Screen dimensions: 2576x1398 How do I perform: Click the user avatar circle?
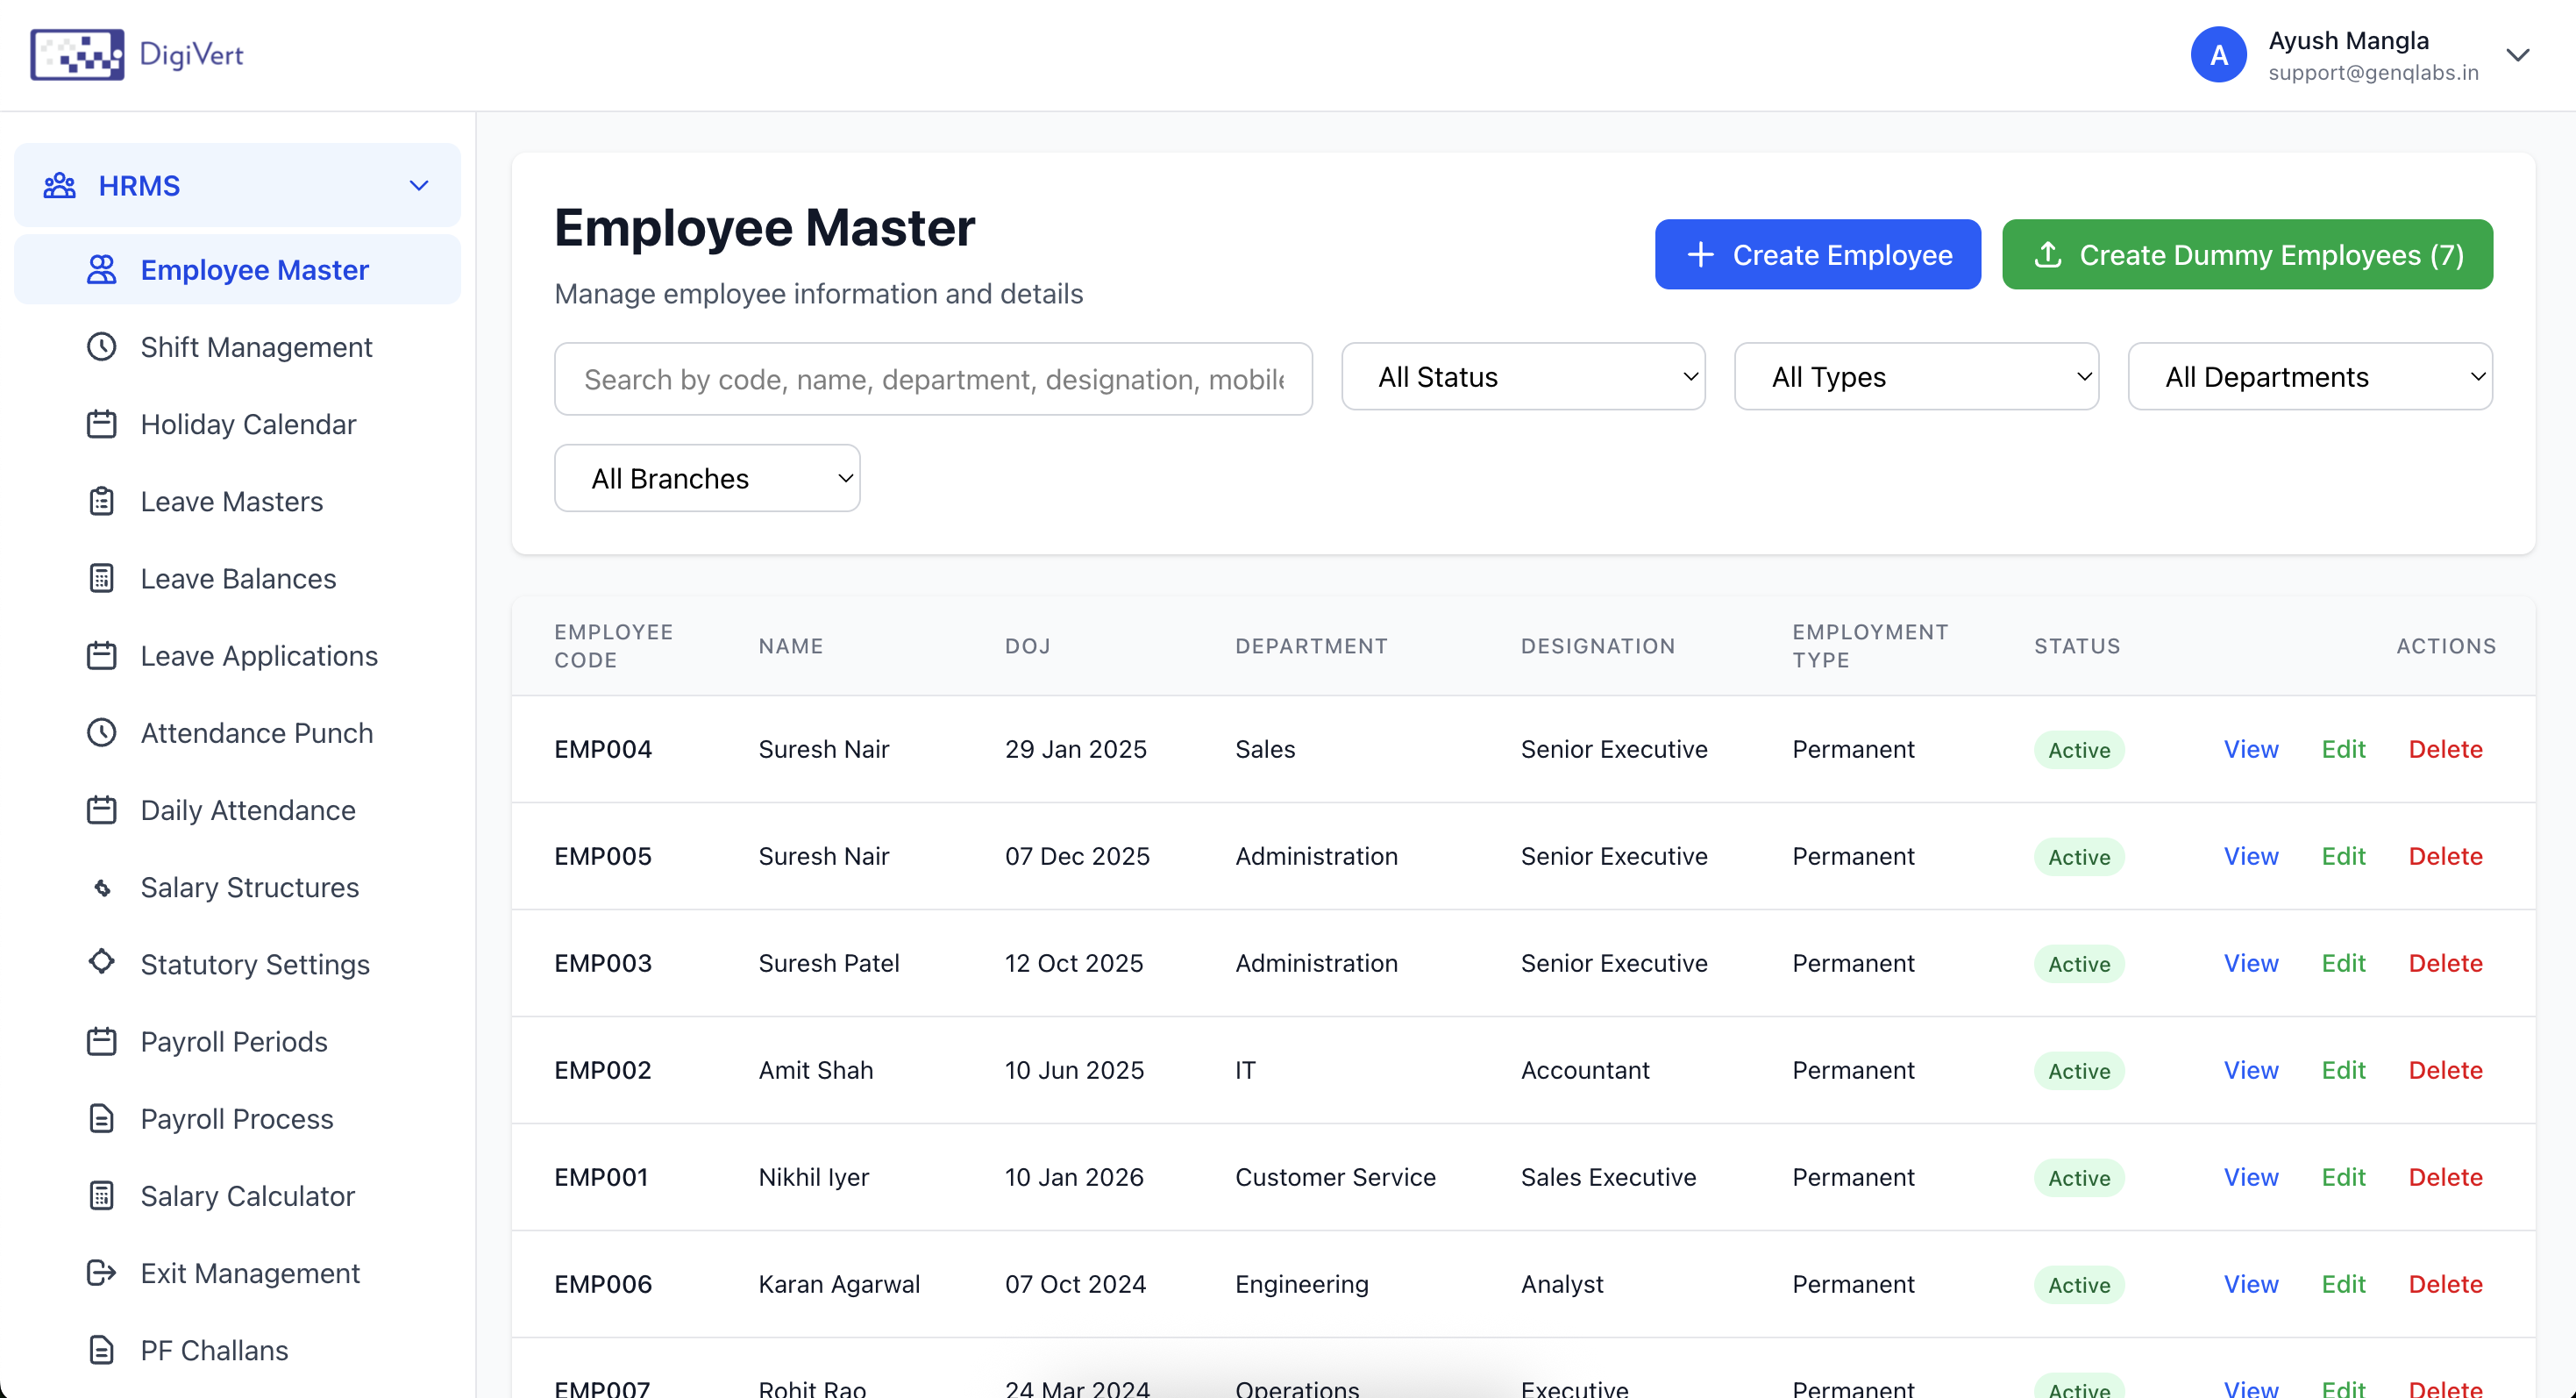(2218, 55)
